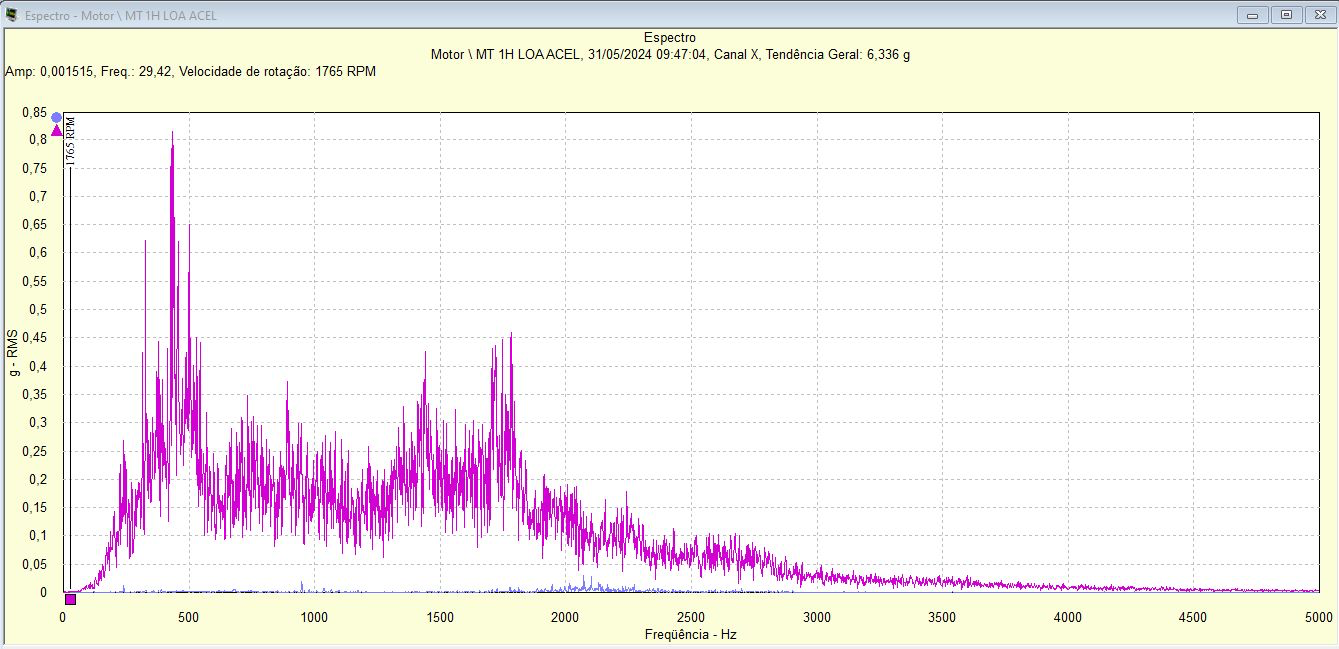Click the 3000 tick on frequency axis
This screenshot has height=649, width=1339.
click(x=817, y=617)
